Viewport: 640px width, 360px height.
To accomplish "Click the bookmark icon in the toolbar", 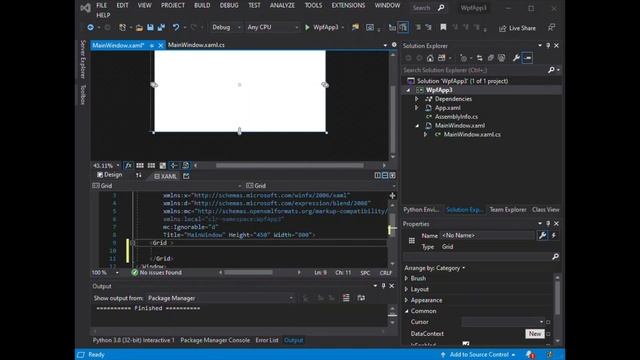I will coord(443,27).
